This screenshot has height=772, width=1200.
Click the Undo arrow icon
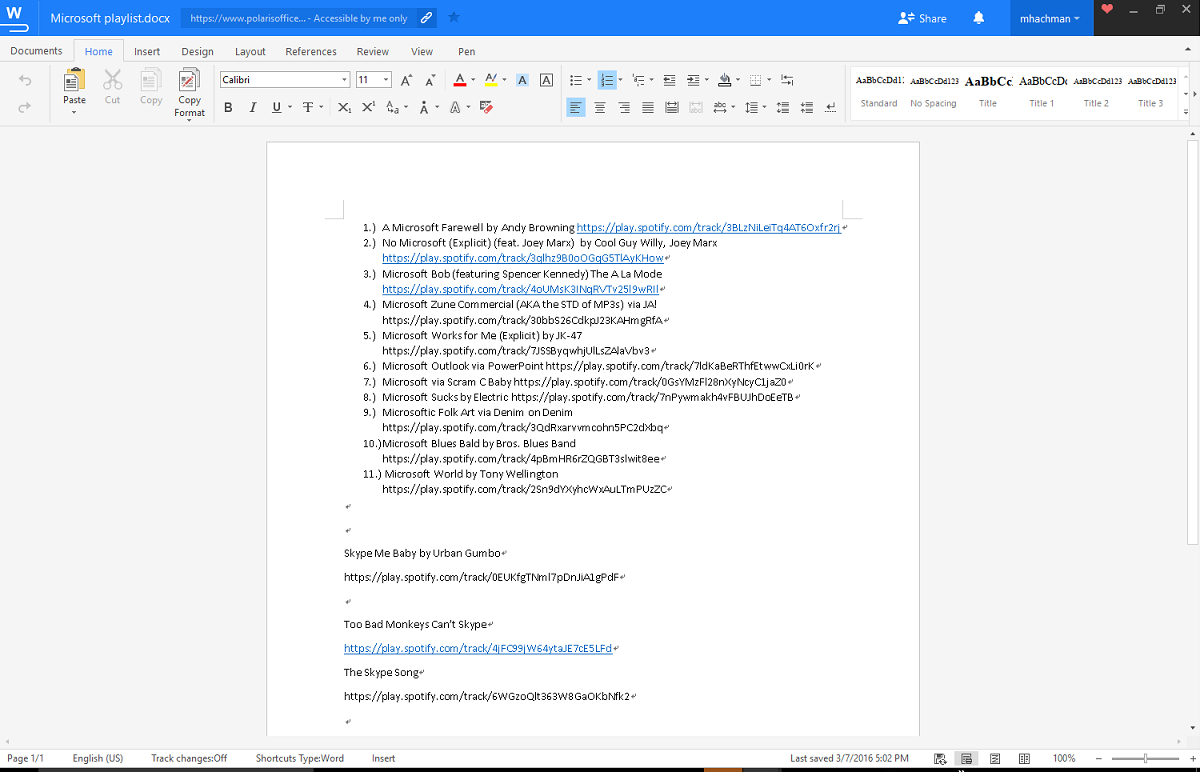coord(25,80)
